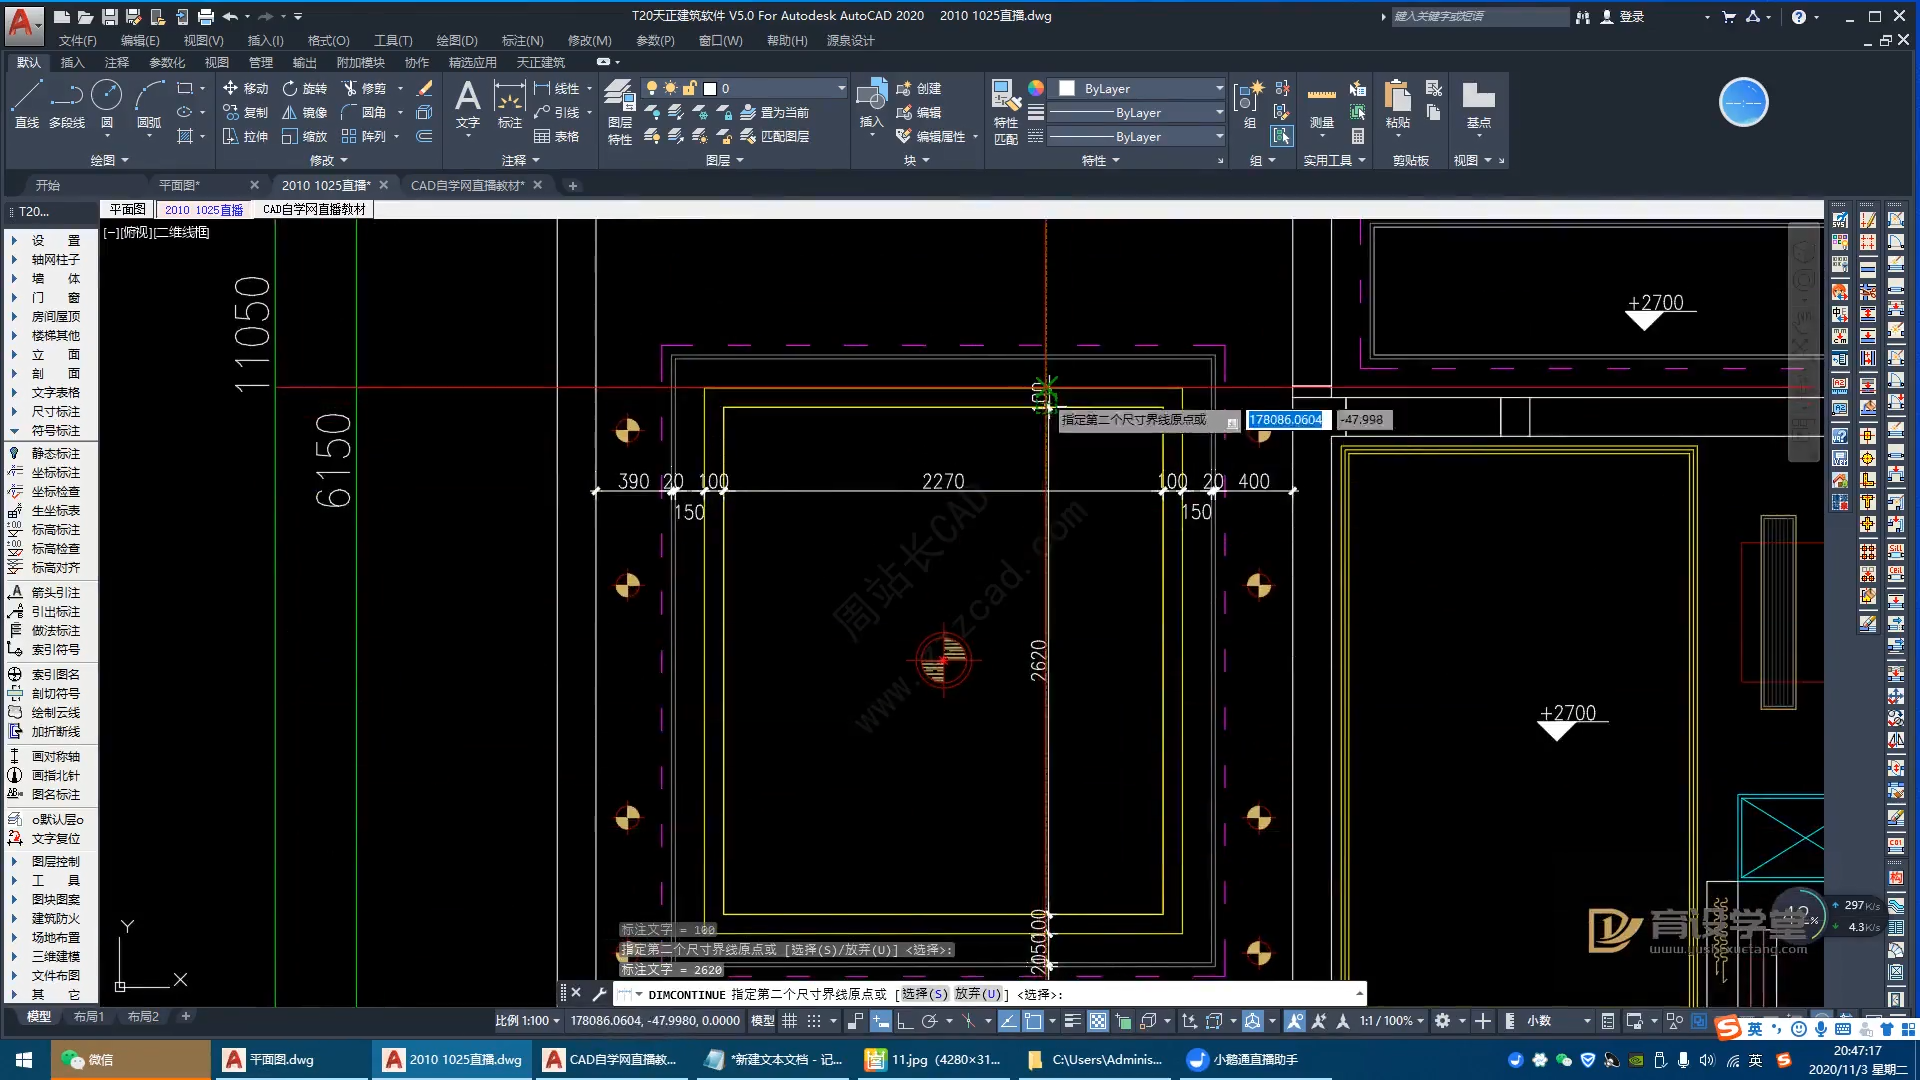This screenshot has width=1920, height=1080.
Task: Open the 小数 units dropdown
Action: point(1558,1021)
